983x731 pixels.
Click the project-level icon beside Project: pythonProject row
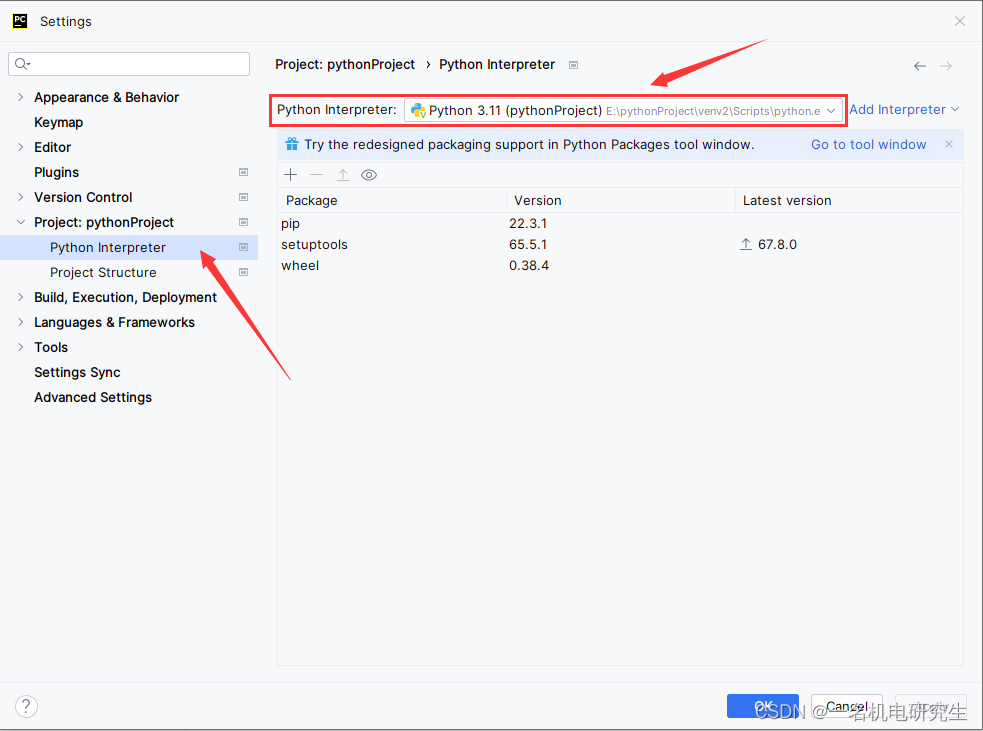coord(244,223)
